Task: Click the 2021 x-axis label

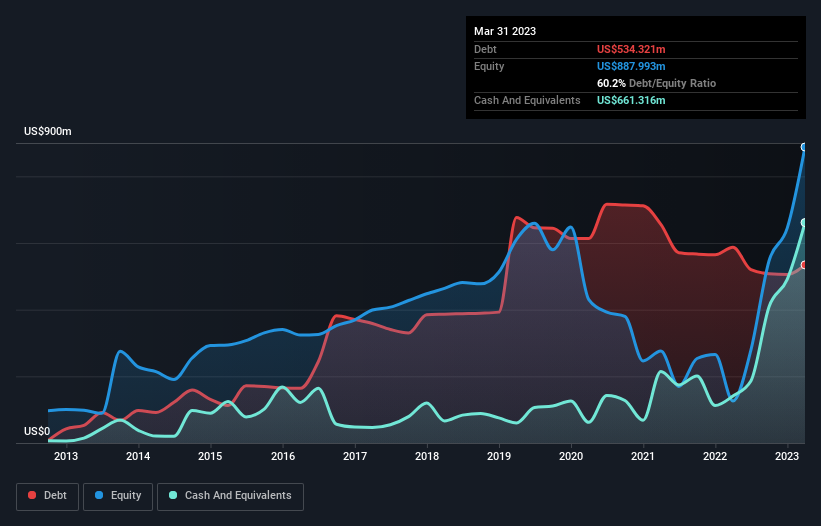Action: coord(642,456)
